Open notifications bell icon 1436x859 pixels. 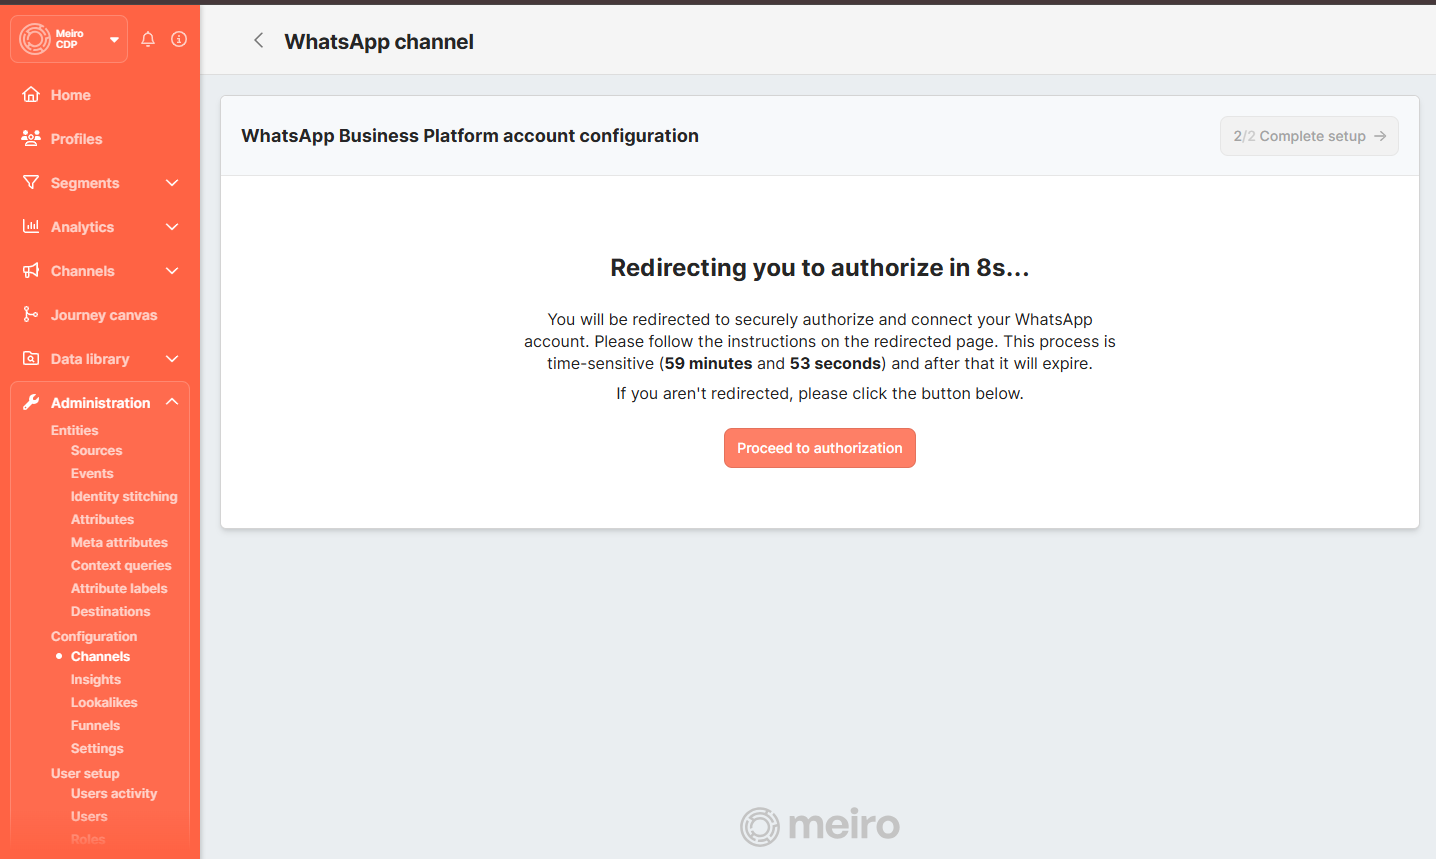point(148,39)
